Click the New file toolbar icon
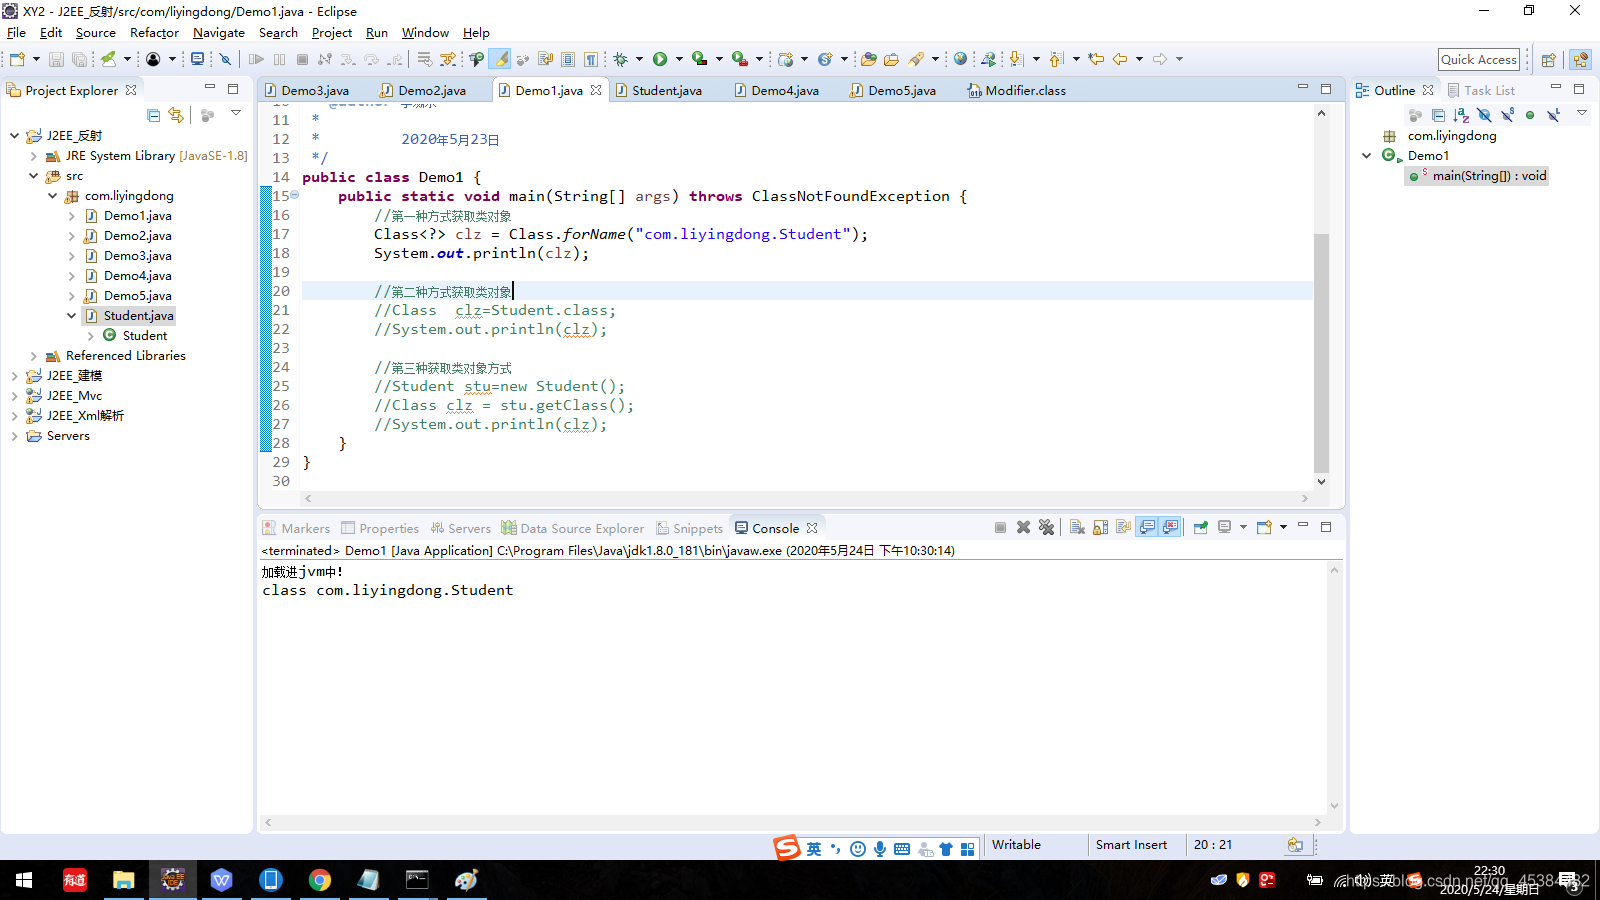Screen dimensions: 1600x900 pyautogui.click(x=17, y=59)
